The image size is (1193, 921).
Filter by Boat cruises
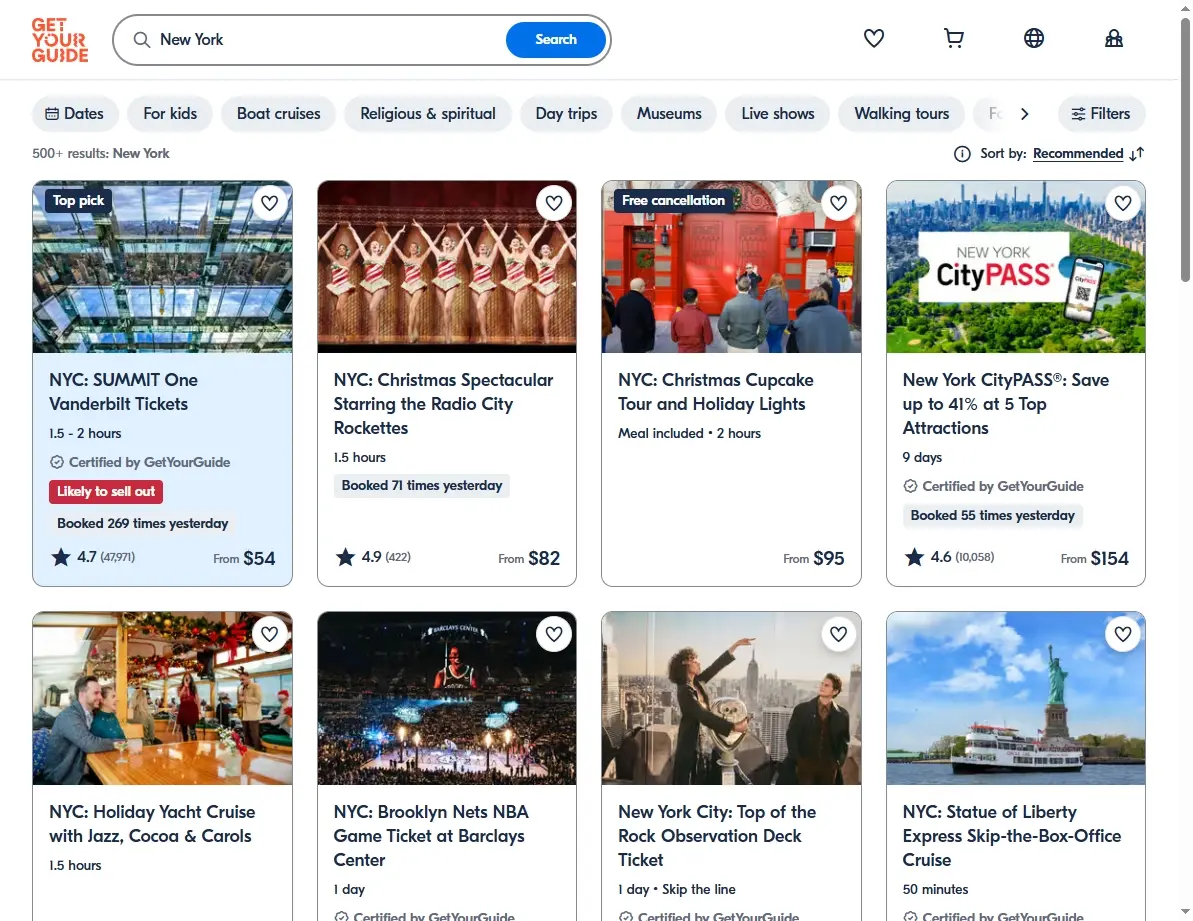point(278,113)
